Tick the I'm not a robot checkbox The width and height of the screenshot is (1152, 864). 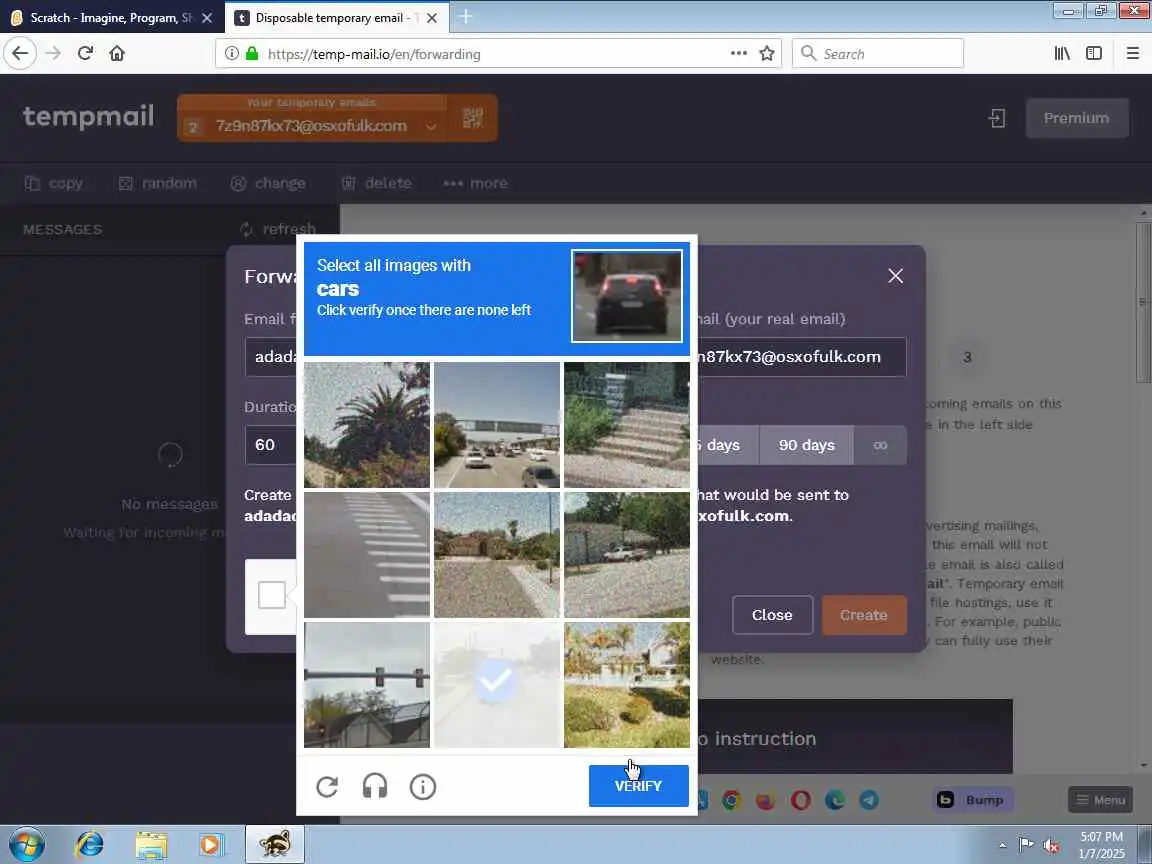click(272, 595)
